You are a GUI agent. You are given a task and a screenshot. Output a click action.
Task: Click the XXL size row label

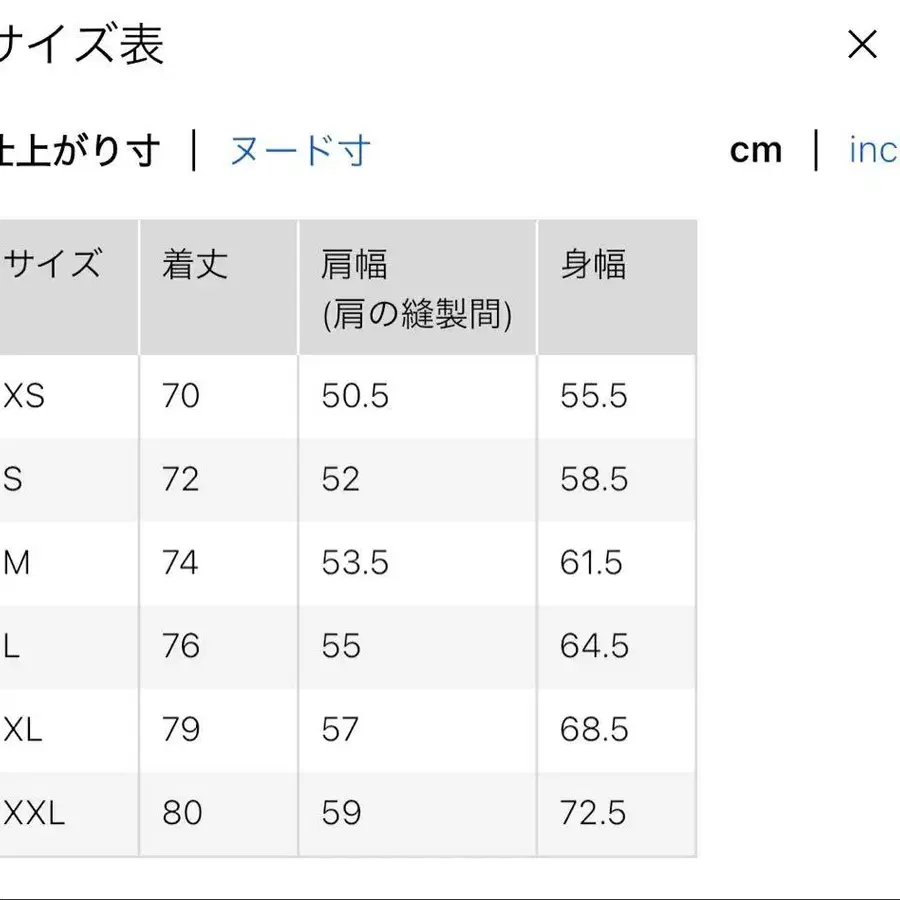tap(32, 814)
